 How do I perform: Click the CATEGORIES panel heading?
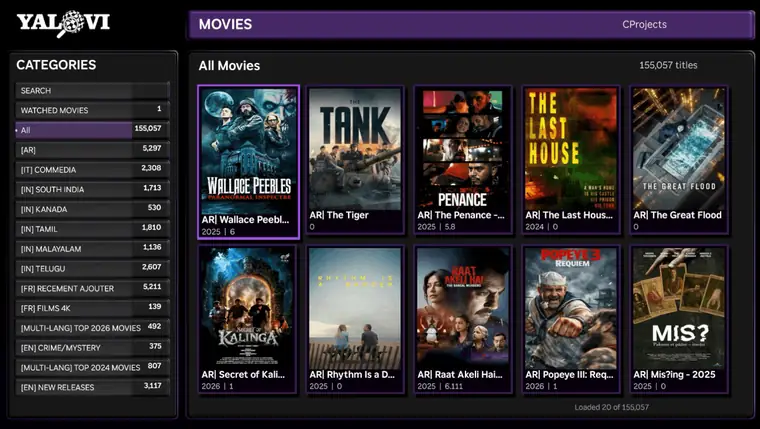pos(56,65)
